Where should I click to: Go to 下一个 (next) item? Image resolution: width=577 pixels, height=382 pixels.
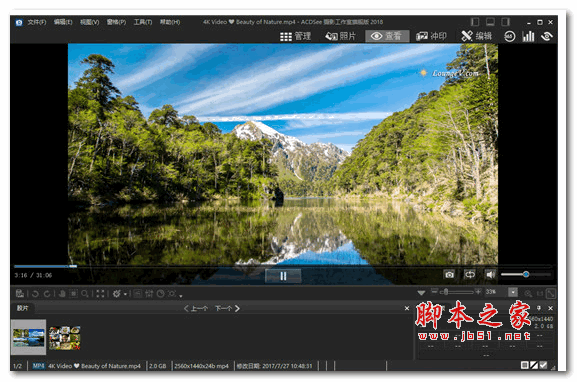coord(227,308)
